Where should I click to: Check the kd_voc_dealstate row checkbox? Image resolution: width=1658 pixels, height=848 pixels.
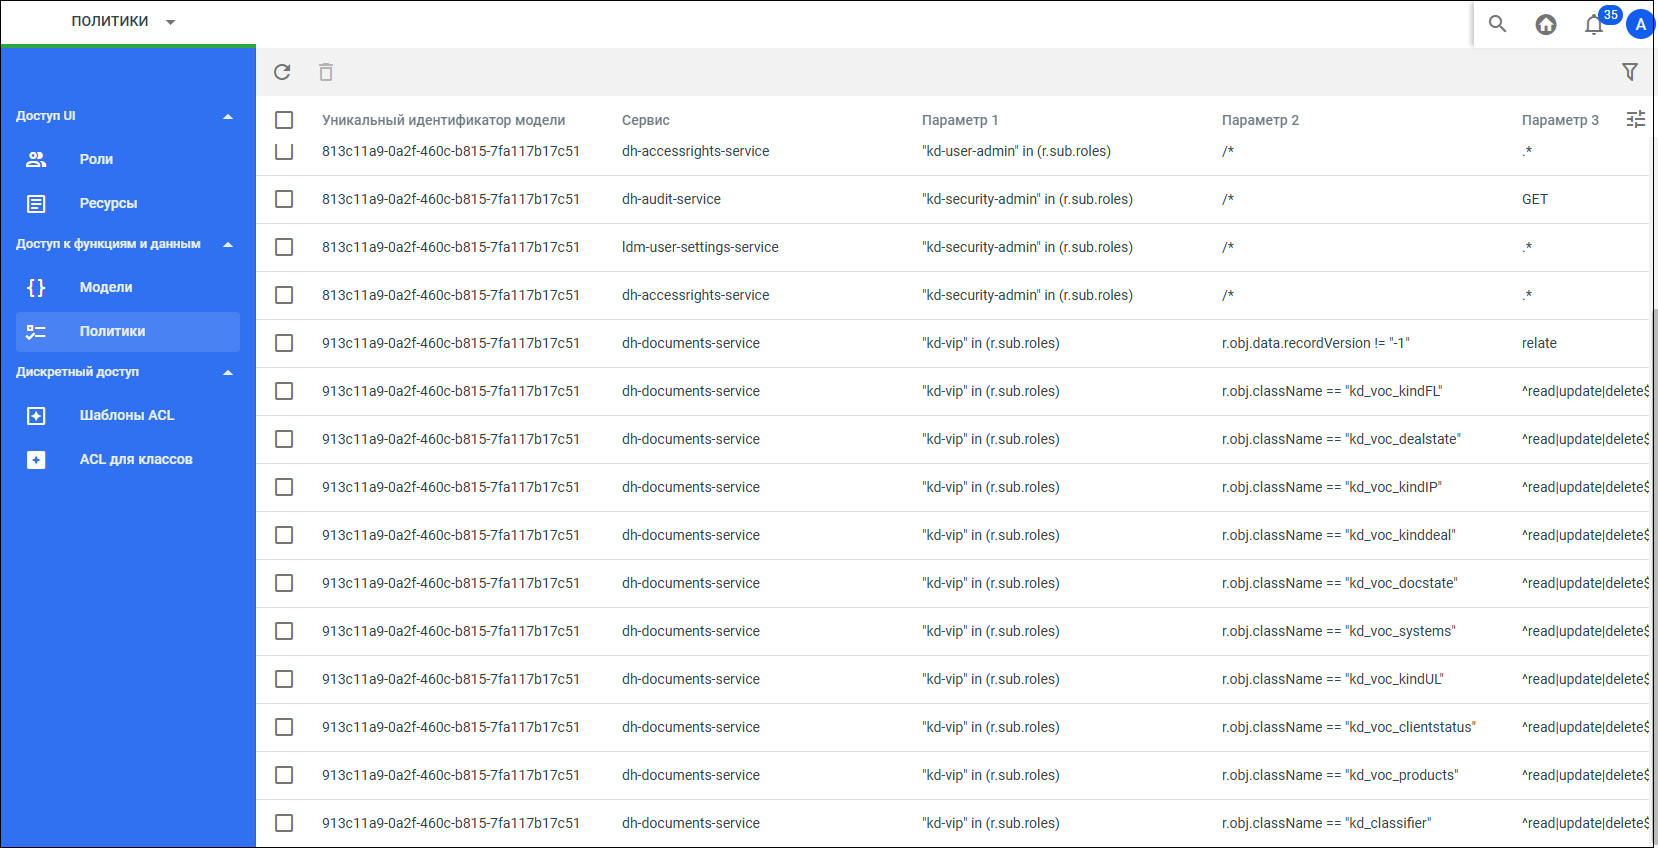(x=284, y=439)
